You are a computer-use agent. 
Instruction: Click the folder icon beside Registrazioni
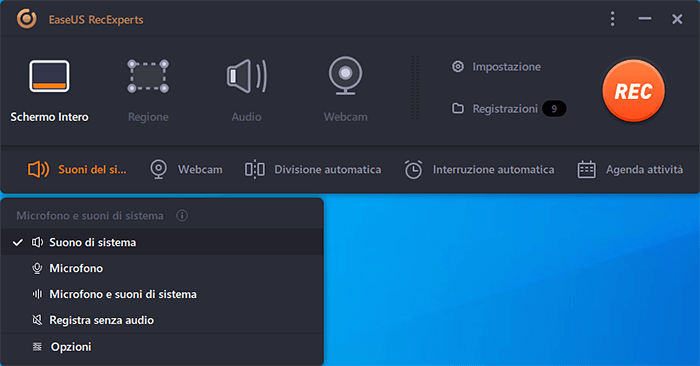(x=458, y=108)
